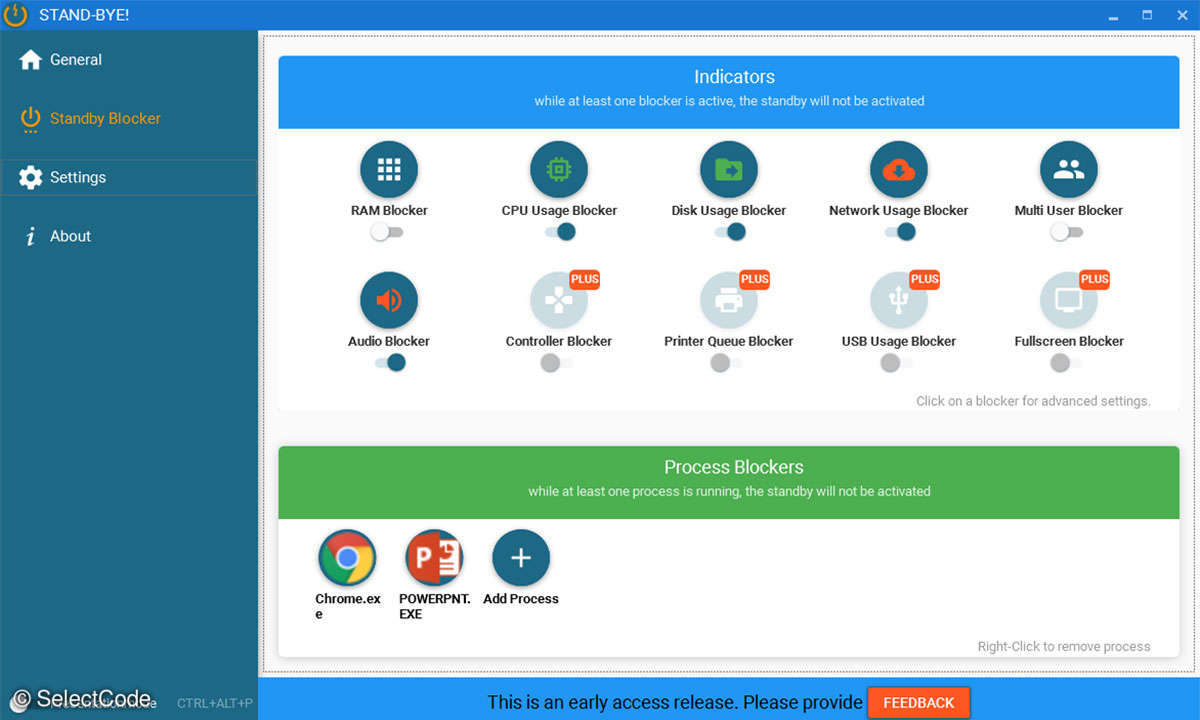
Task: Switch off the Network Usage Blocker toggle
Action: click(900, 232)
